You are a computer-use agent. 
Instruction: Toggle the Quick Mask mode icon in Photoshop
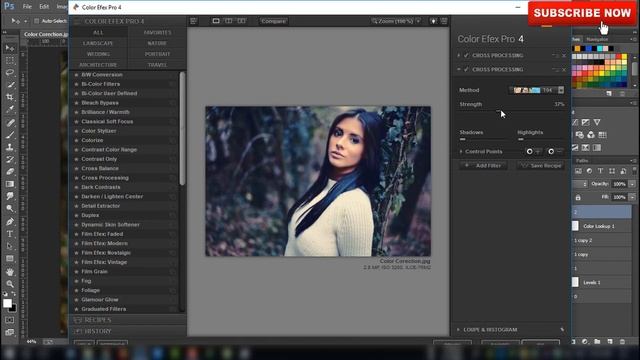pyautogui.click(x=10, y=320)
